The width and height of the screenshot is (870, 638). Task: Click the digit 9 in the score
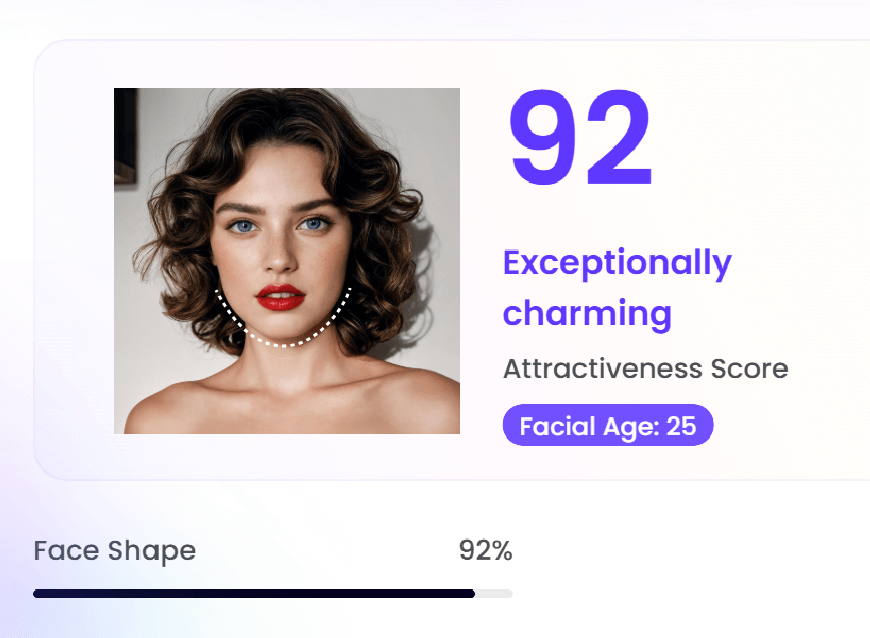[545, 140]
